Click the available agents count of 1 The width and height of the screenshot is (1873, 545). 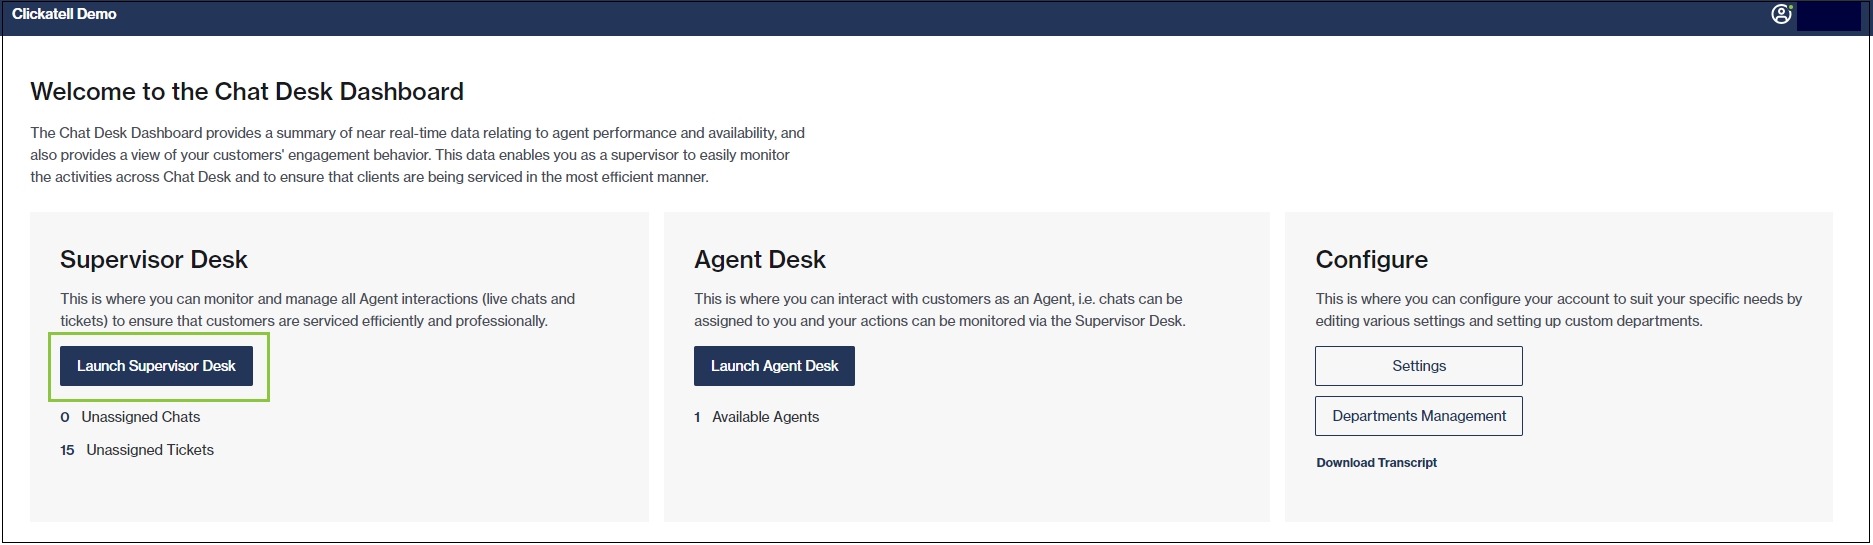coord(697,417)
